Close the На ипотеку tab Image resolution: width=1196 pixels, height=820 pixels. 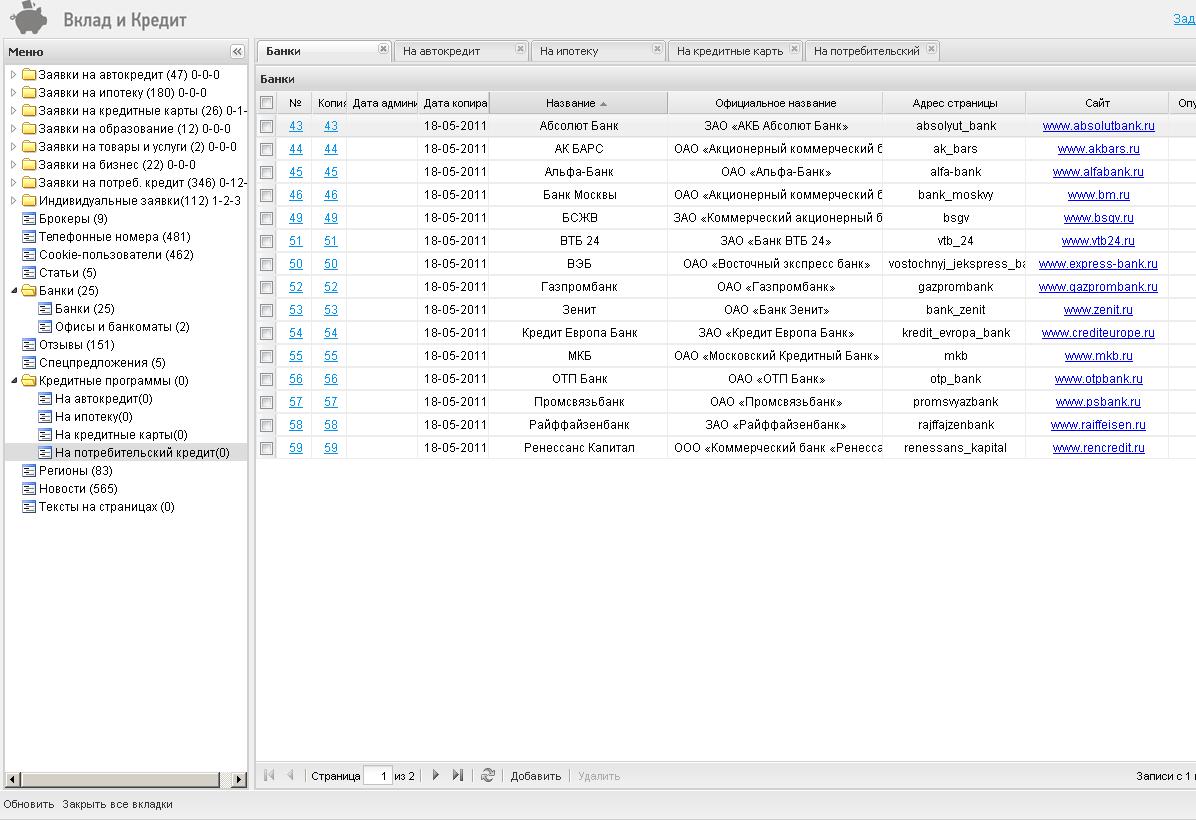[x=657, y=49]
